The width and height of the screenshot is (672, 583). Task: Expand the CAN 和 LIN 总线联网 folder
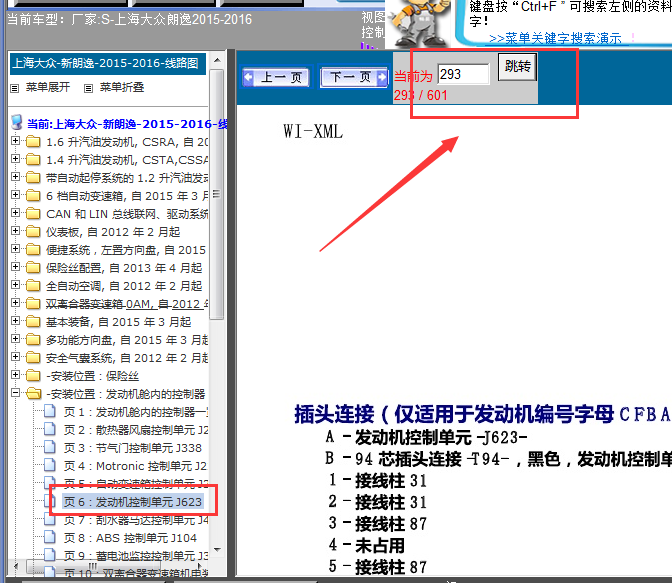(x=15, y=213)
